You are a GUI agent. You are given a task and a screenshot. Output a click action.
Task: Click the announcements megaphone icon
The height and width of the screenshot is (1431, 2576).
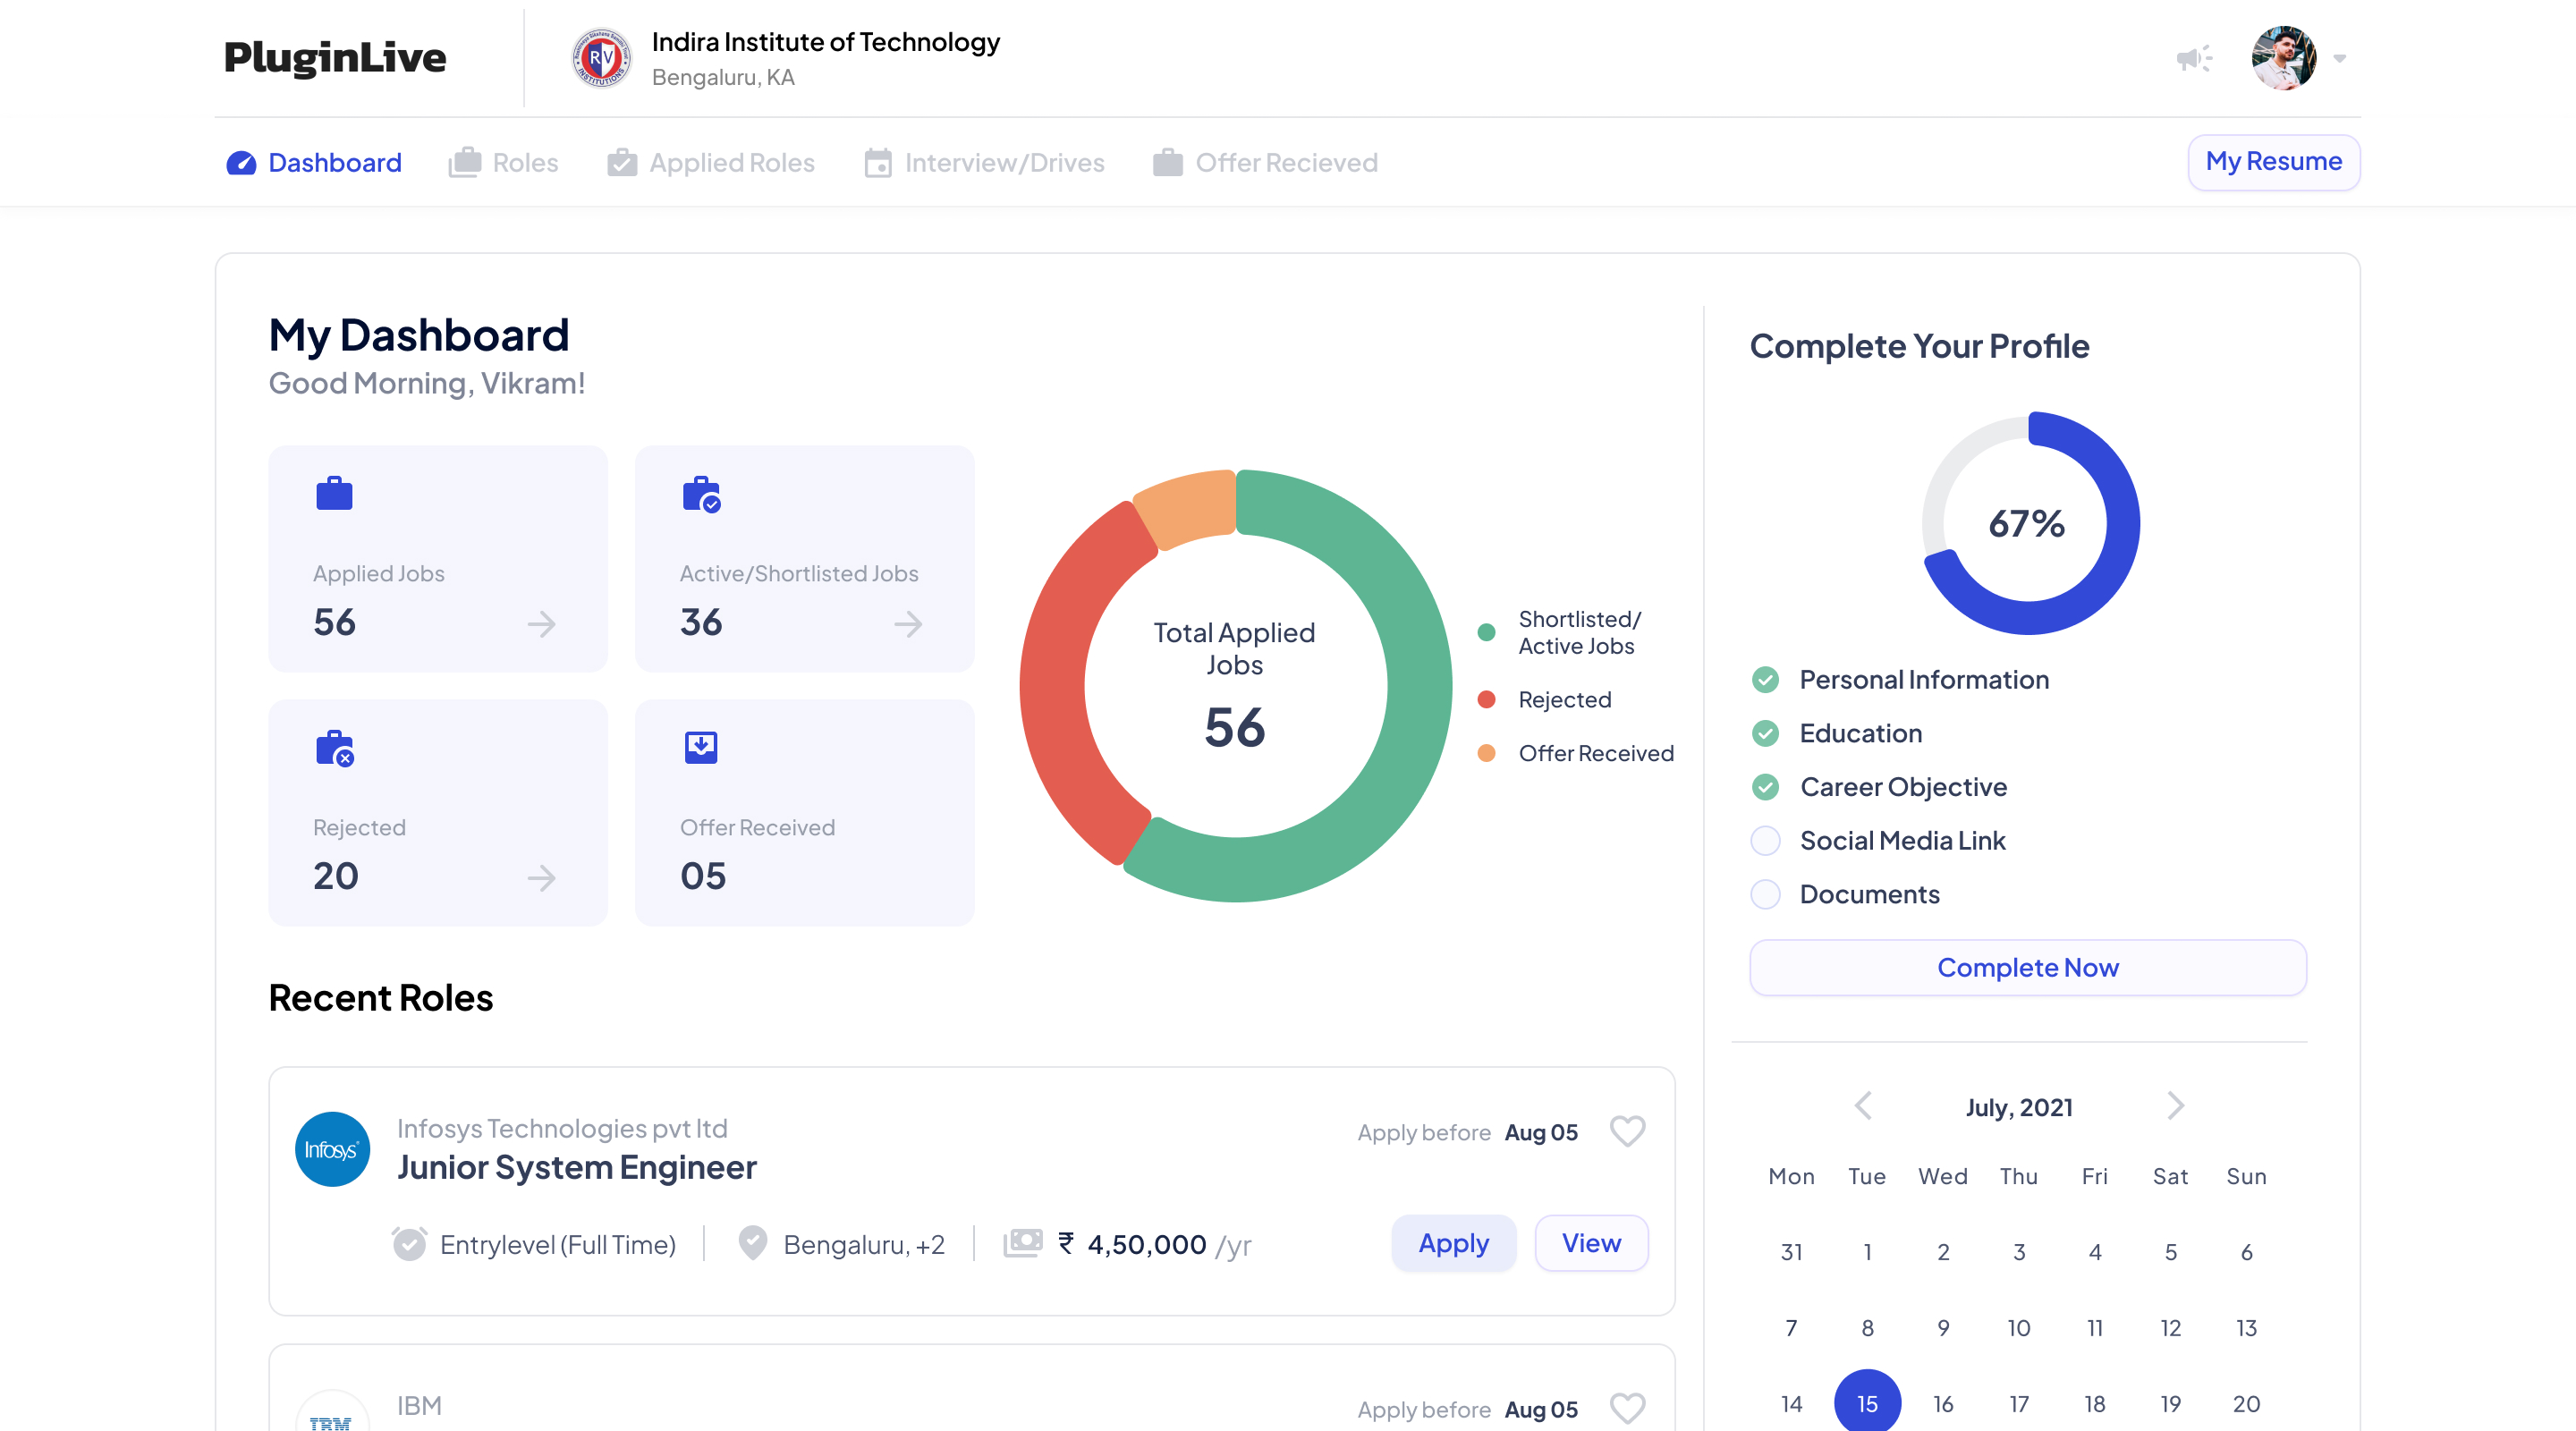(x=2193, y=59)
